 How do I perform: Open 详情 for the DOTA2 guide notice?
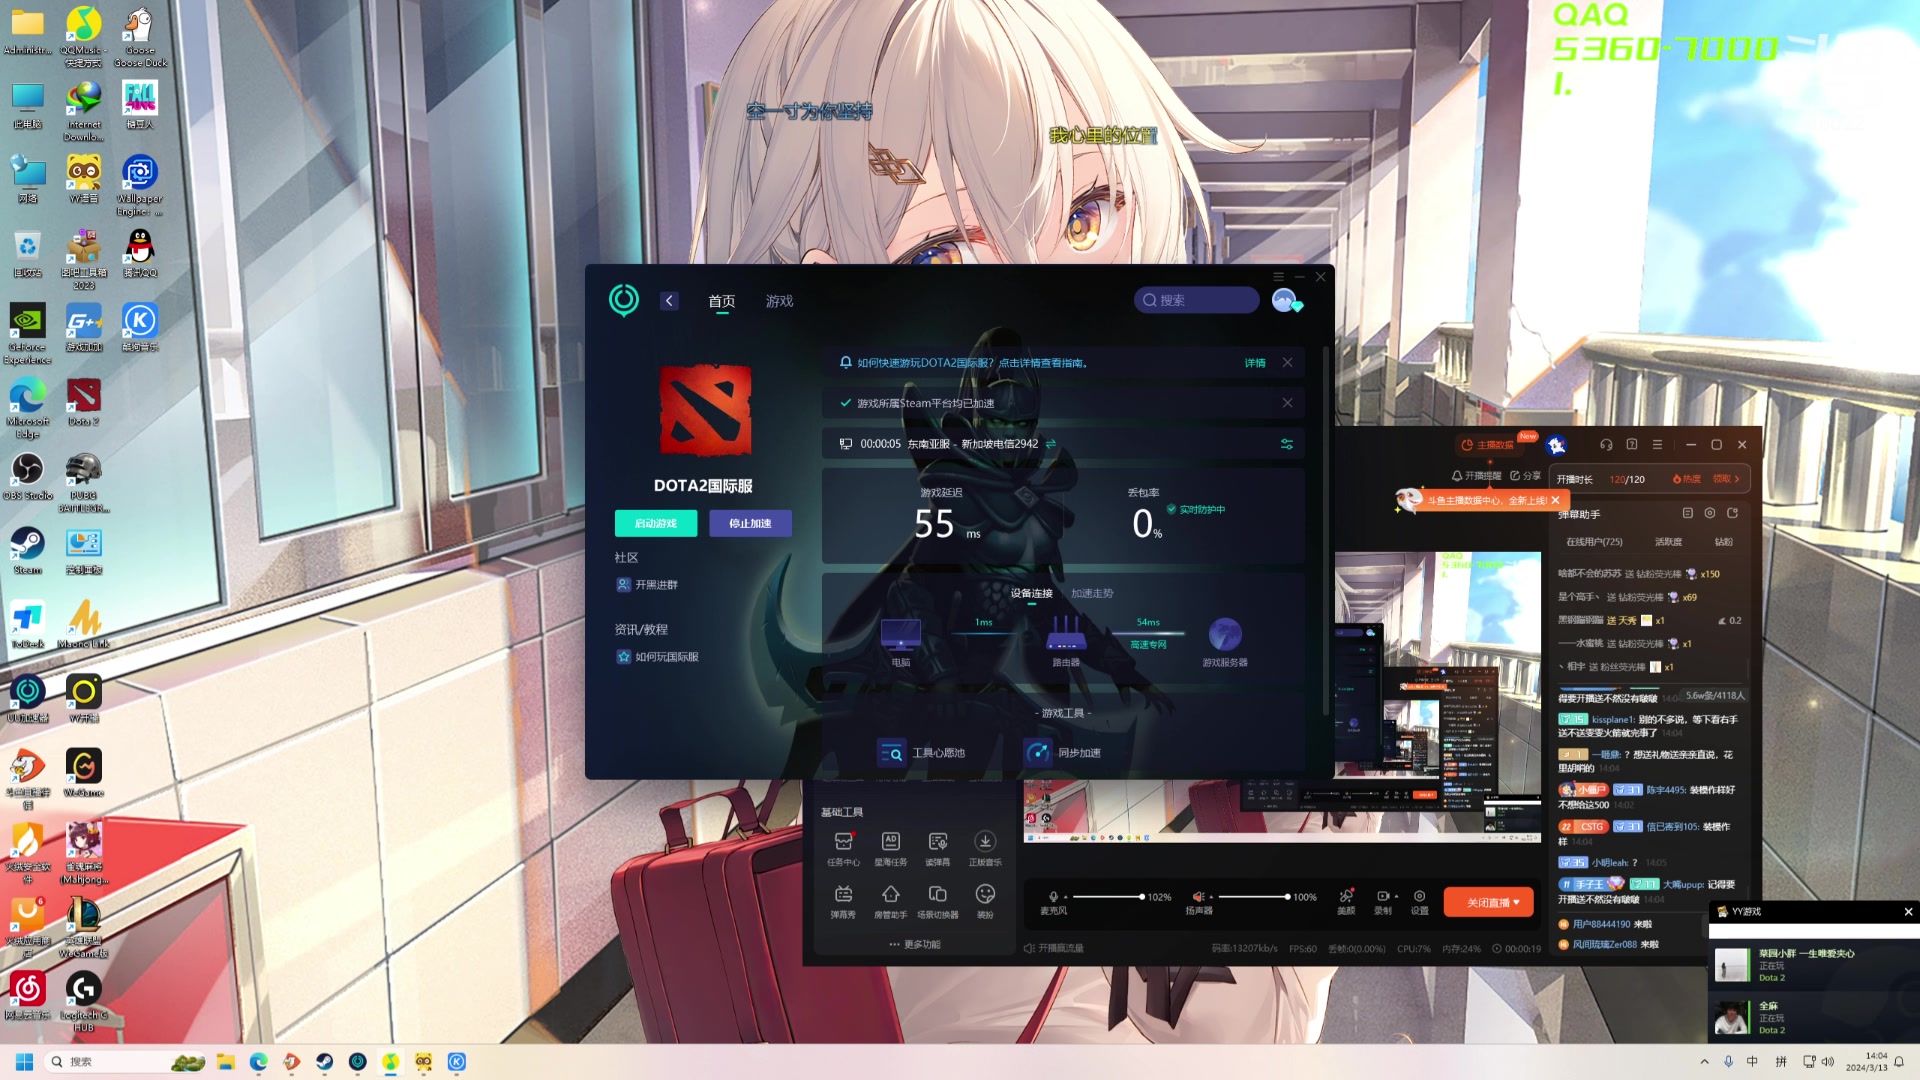click(1255, 363)
